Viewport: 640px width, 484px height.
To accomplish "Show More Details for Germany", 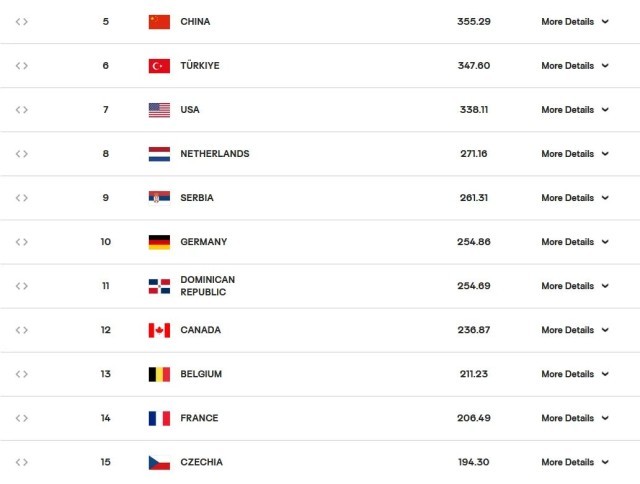I will (574, 242).
